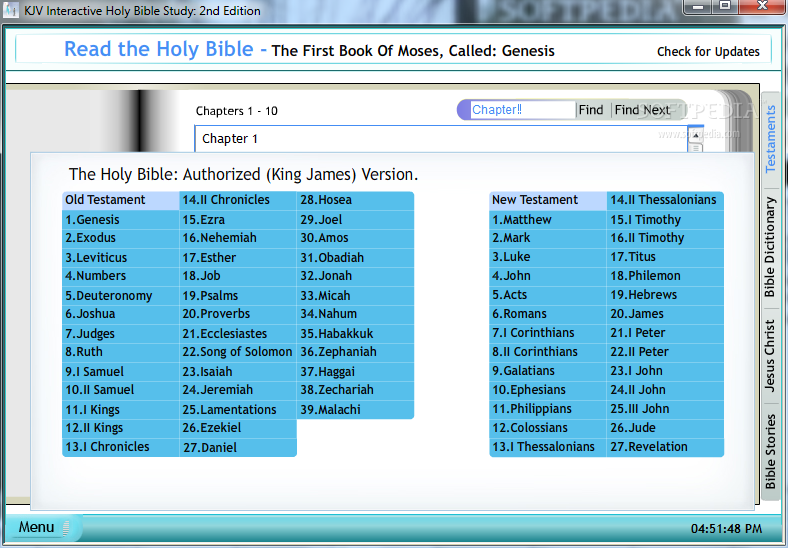
Task: Open 1.Genesis book
Action: click(x=121, y=220)
